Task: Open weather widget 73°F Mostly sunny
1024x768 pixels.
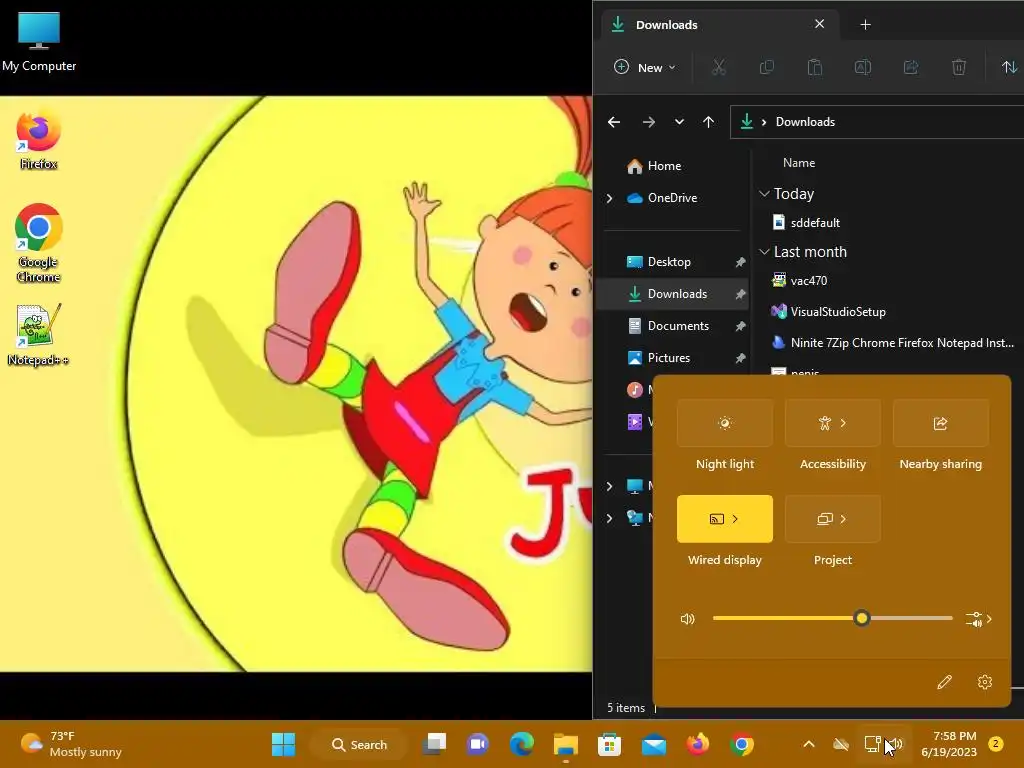Action: point(71,744)
